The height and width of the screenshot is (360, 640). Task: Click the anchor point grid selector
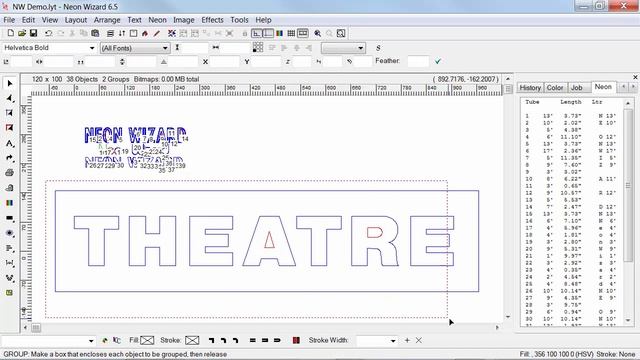258,48
